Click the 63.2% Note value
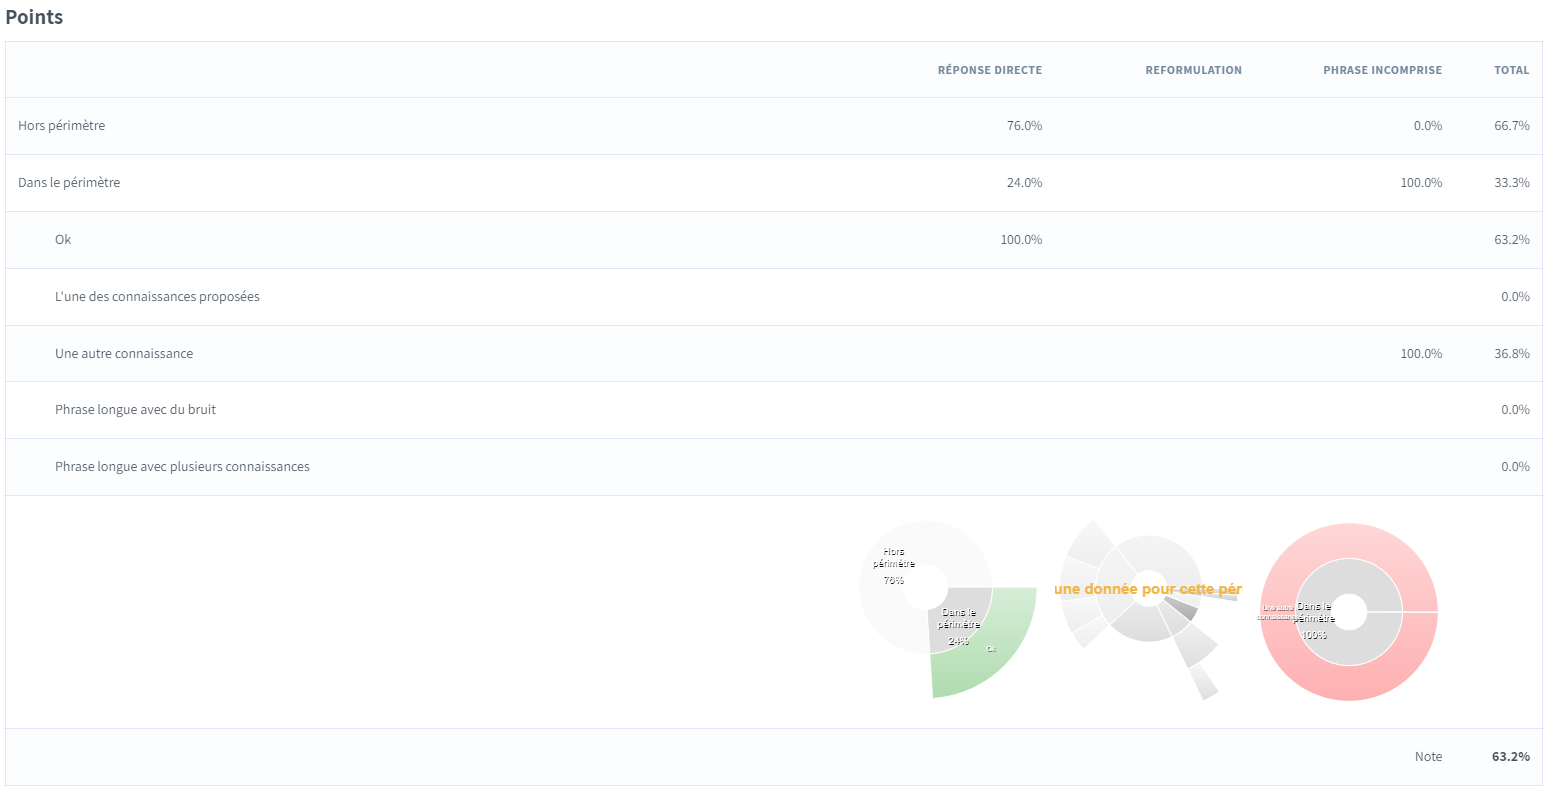1554x804 pixels. [x=1510, y=757]
